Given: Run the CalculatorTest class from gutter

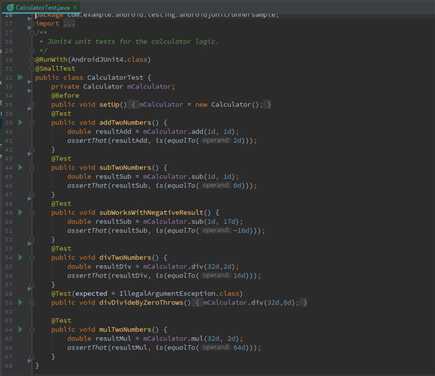Looking at the screenshot, I should click(20, 77).
